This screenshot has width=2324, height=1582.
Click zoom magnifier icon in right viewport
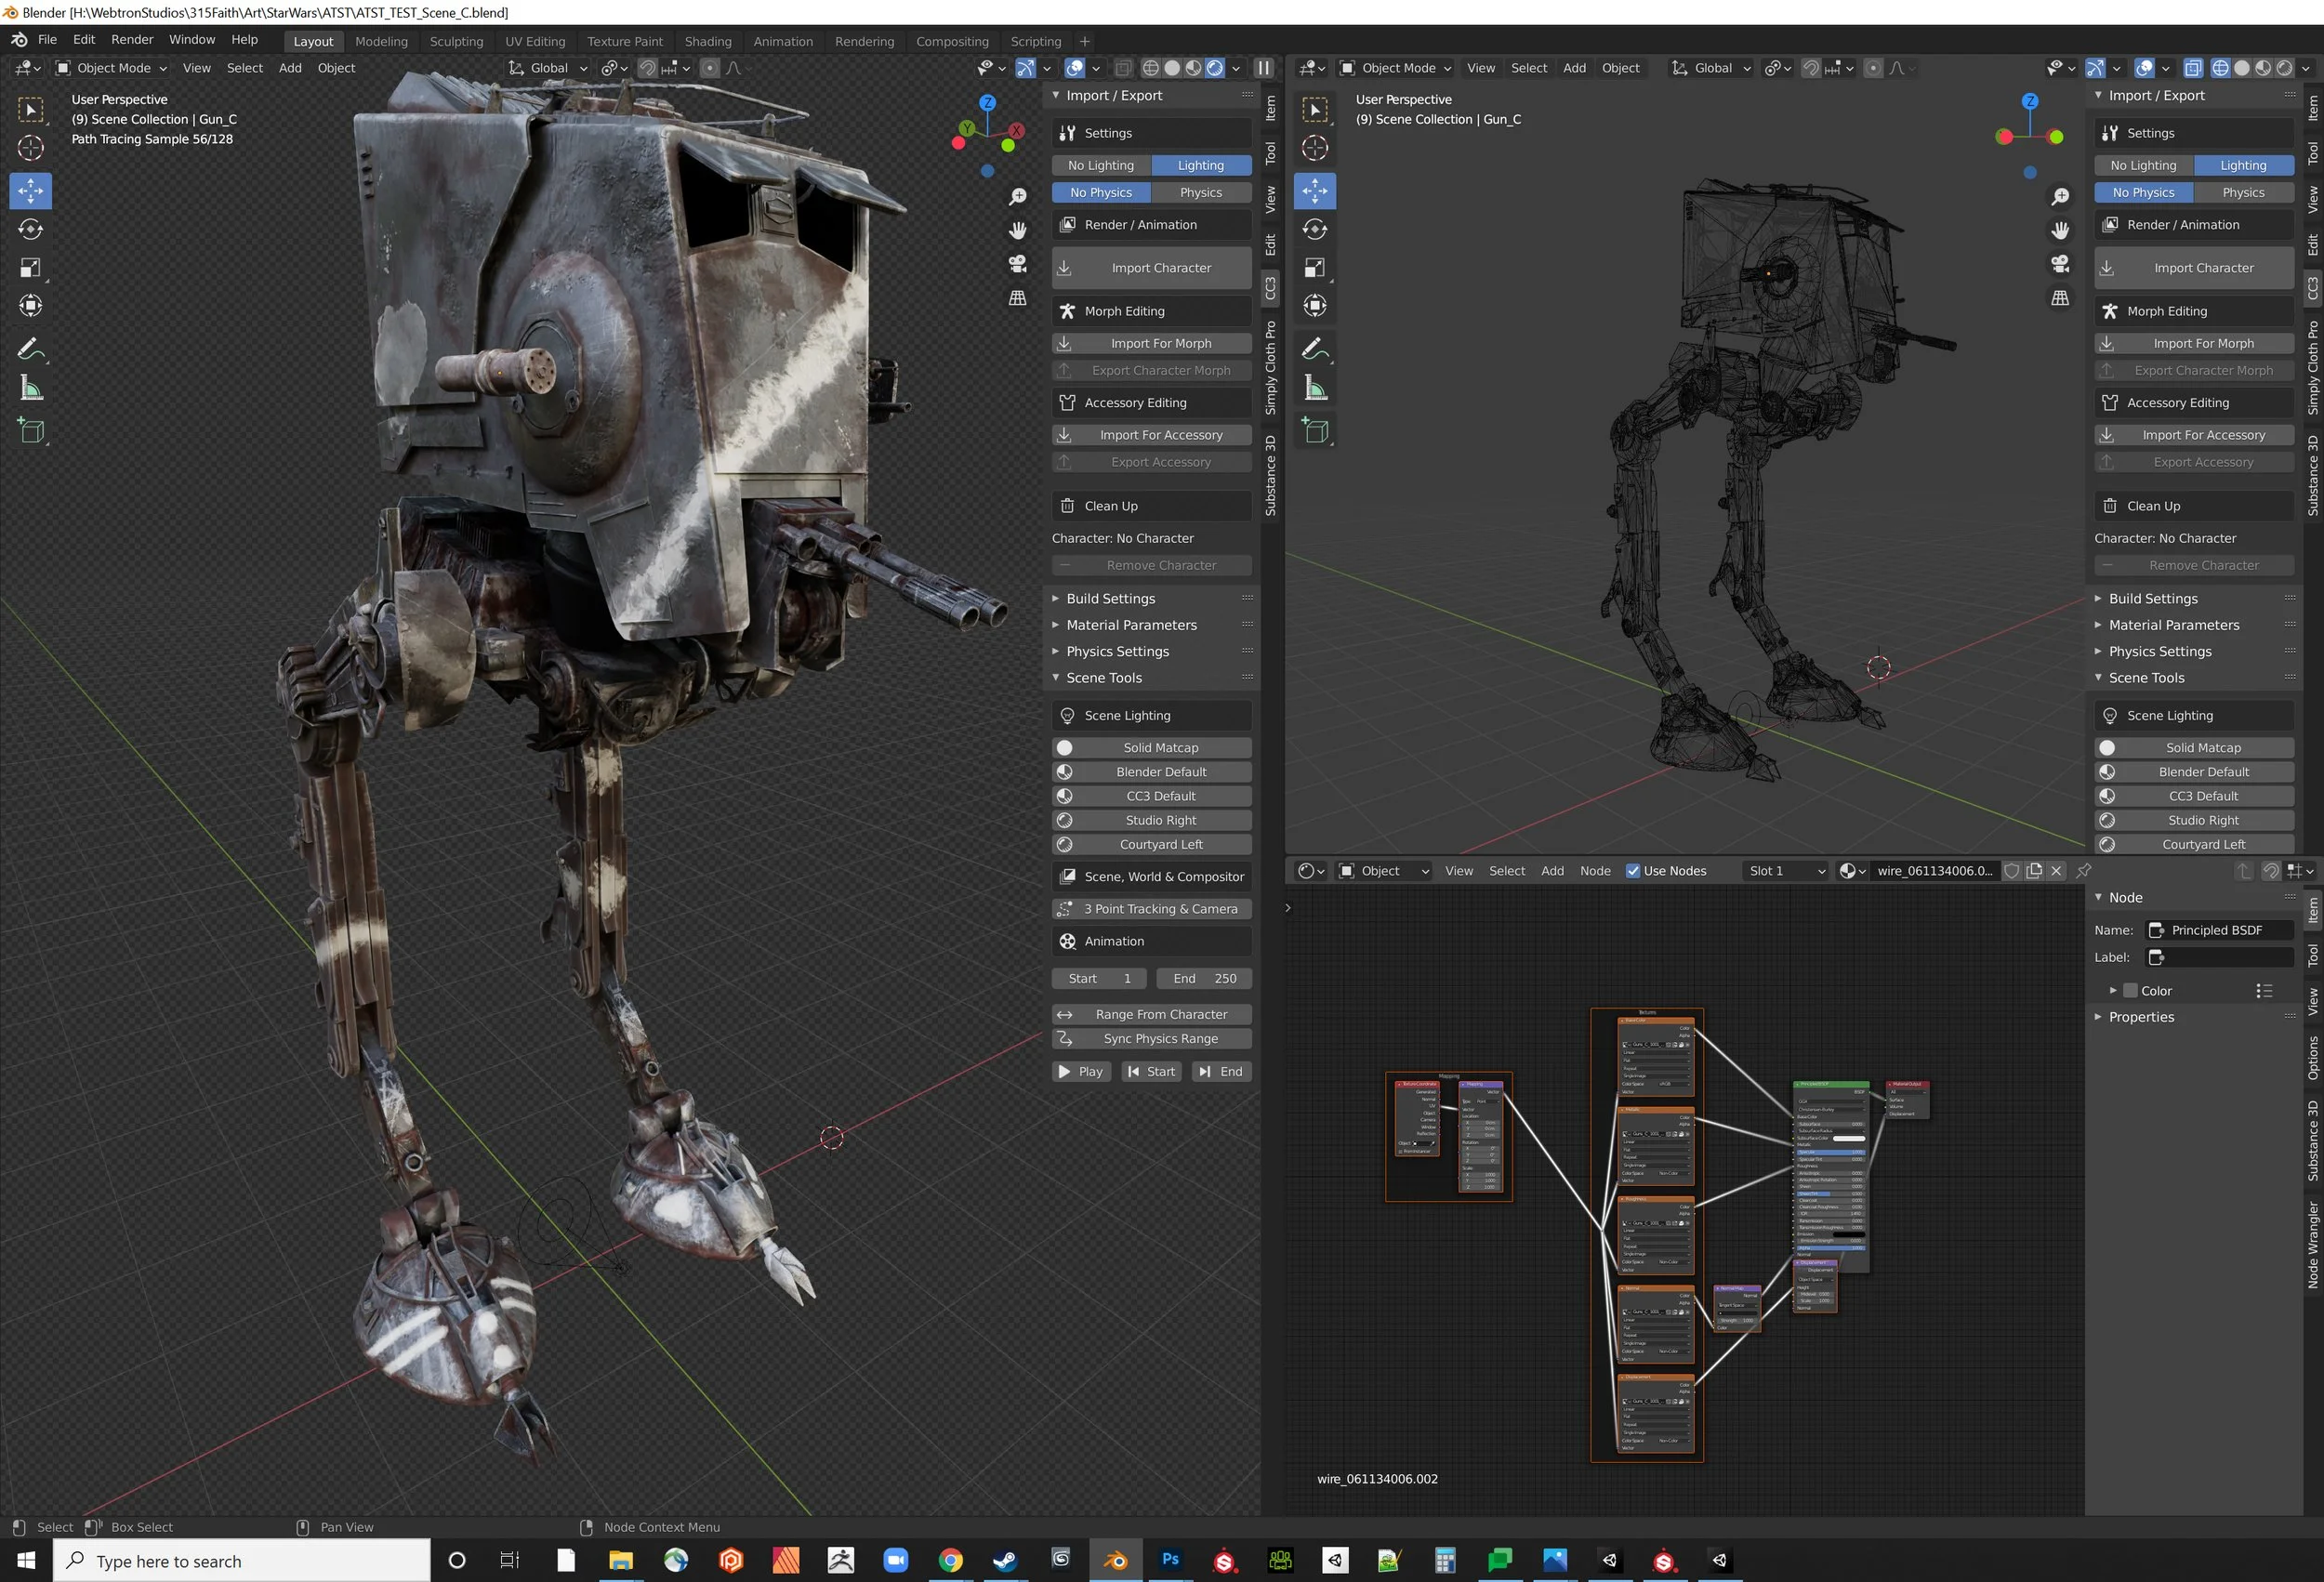(x=2060, y=197)
